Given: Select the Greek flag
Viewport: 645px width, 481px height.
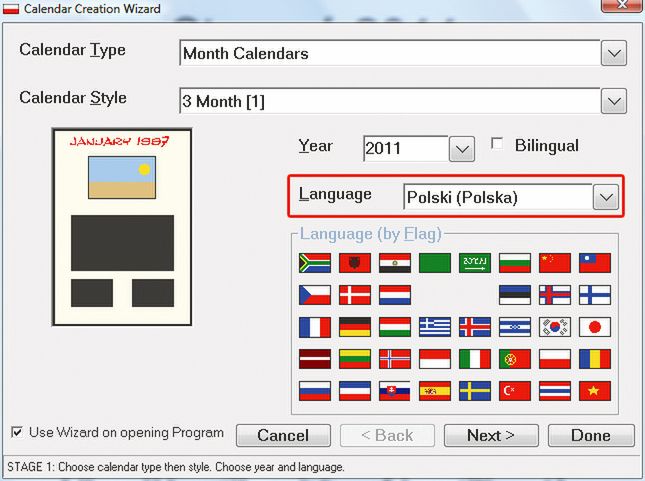Looking at the screenshot, I should click(435, 327).
